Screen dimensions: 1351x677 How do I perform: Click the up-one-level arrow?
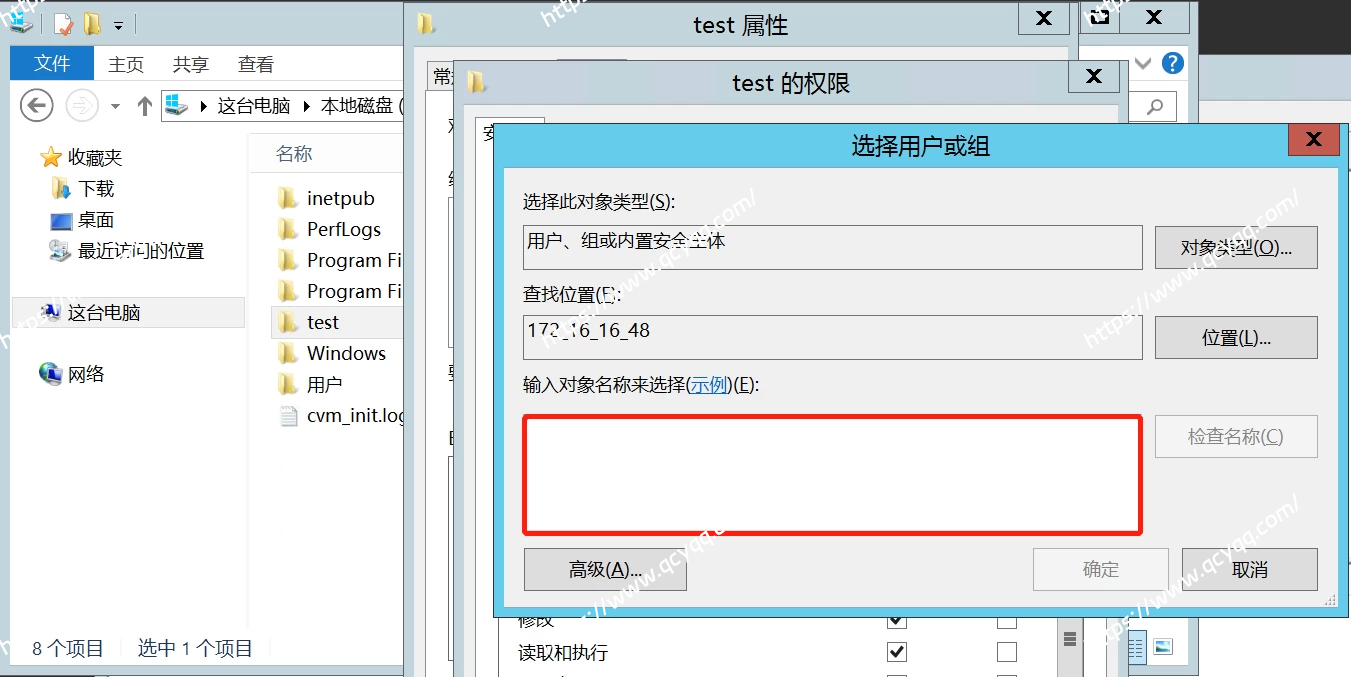click(x=145, y=106)
